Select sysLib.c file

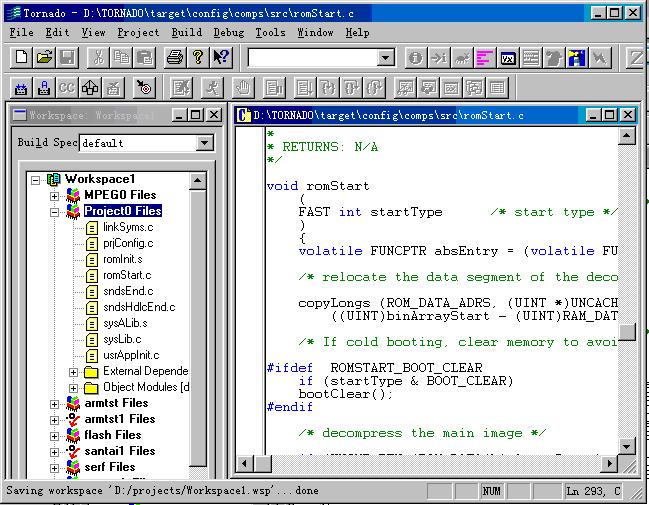pos(122,339)
